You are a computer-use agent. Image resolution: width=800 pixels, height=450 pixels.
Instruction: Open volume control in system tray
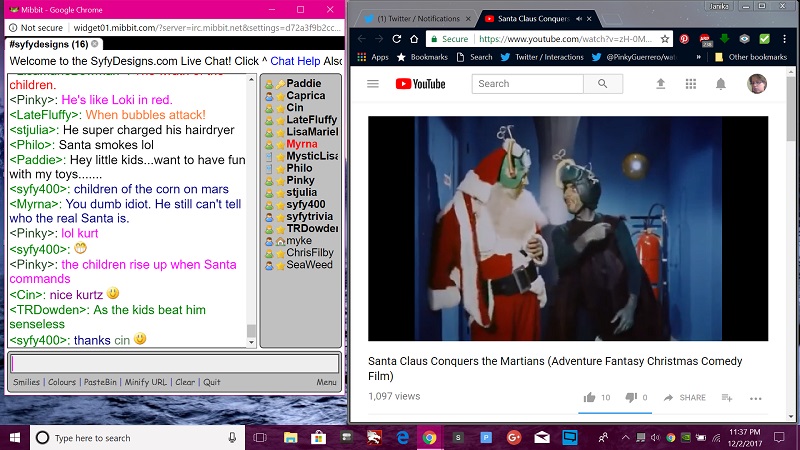point(656,438)
